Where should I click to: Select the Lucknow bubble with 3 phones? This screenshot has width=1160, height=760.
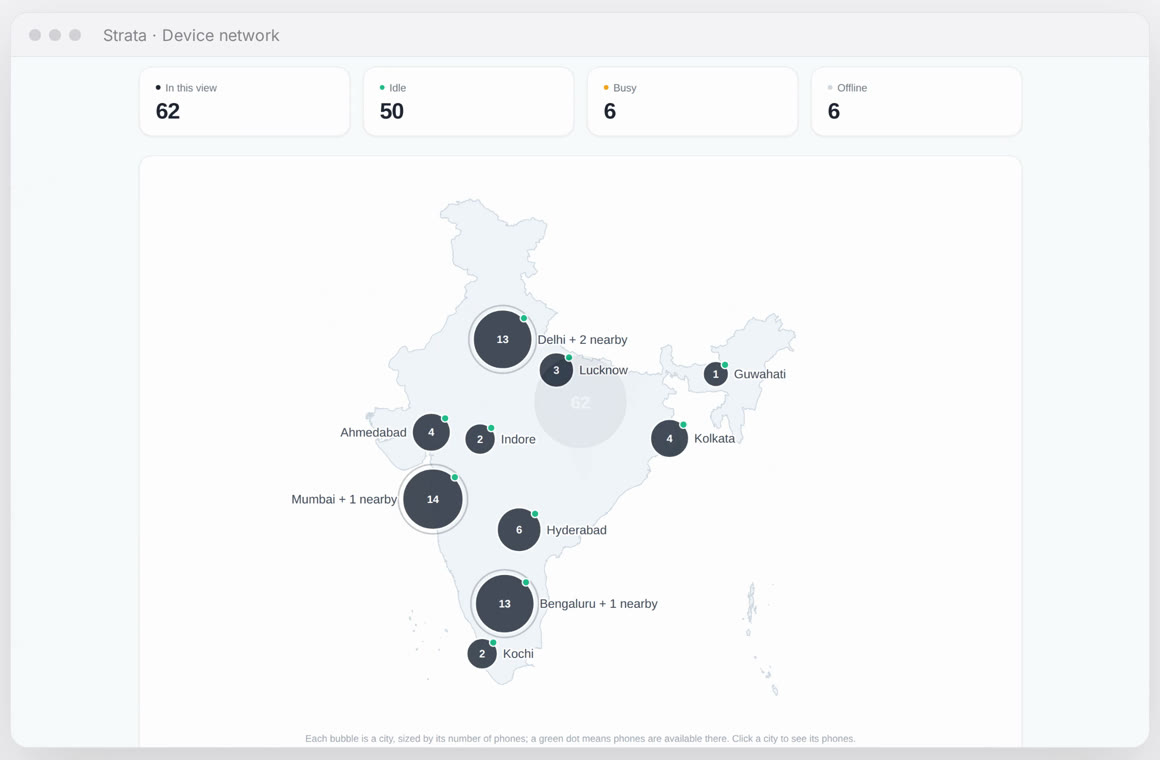point(556,370)
